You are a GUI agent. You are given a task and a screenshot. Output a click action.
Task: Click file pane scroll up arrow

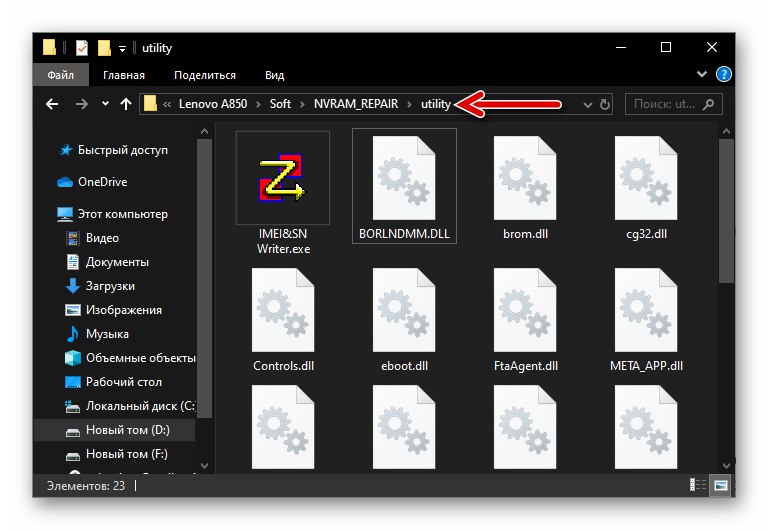click(726, 131)
